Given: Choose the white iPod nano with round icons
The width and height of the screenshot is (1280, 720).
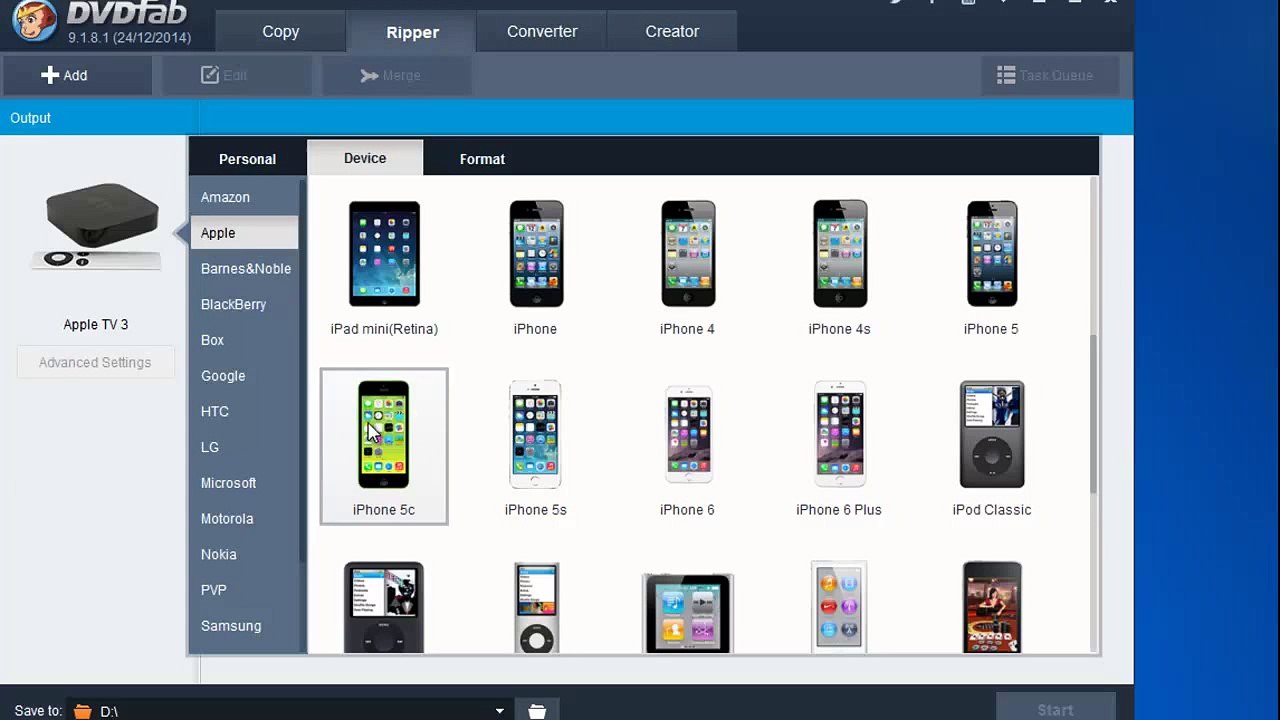Looking at the screenshot, I should [x=839, y=607].
